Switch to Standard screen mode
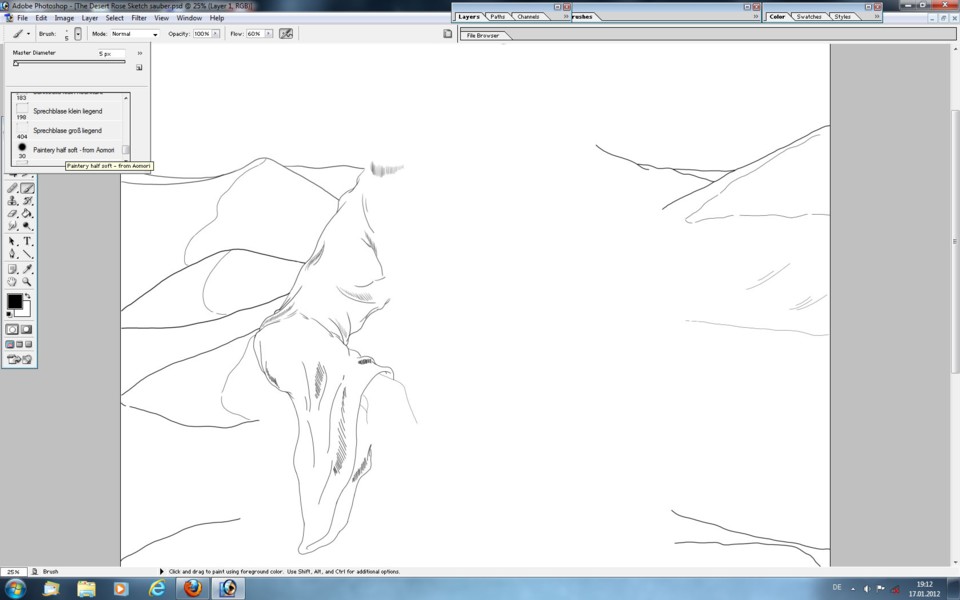Image resolution: width=960 pixels, height=600 pixels. tap(10, 344)
